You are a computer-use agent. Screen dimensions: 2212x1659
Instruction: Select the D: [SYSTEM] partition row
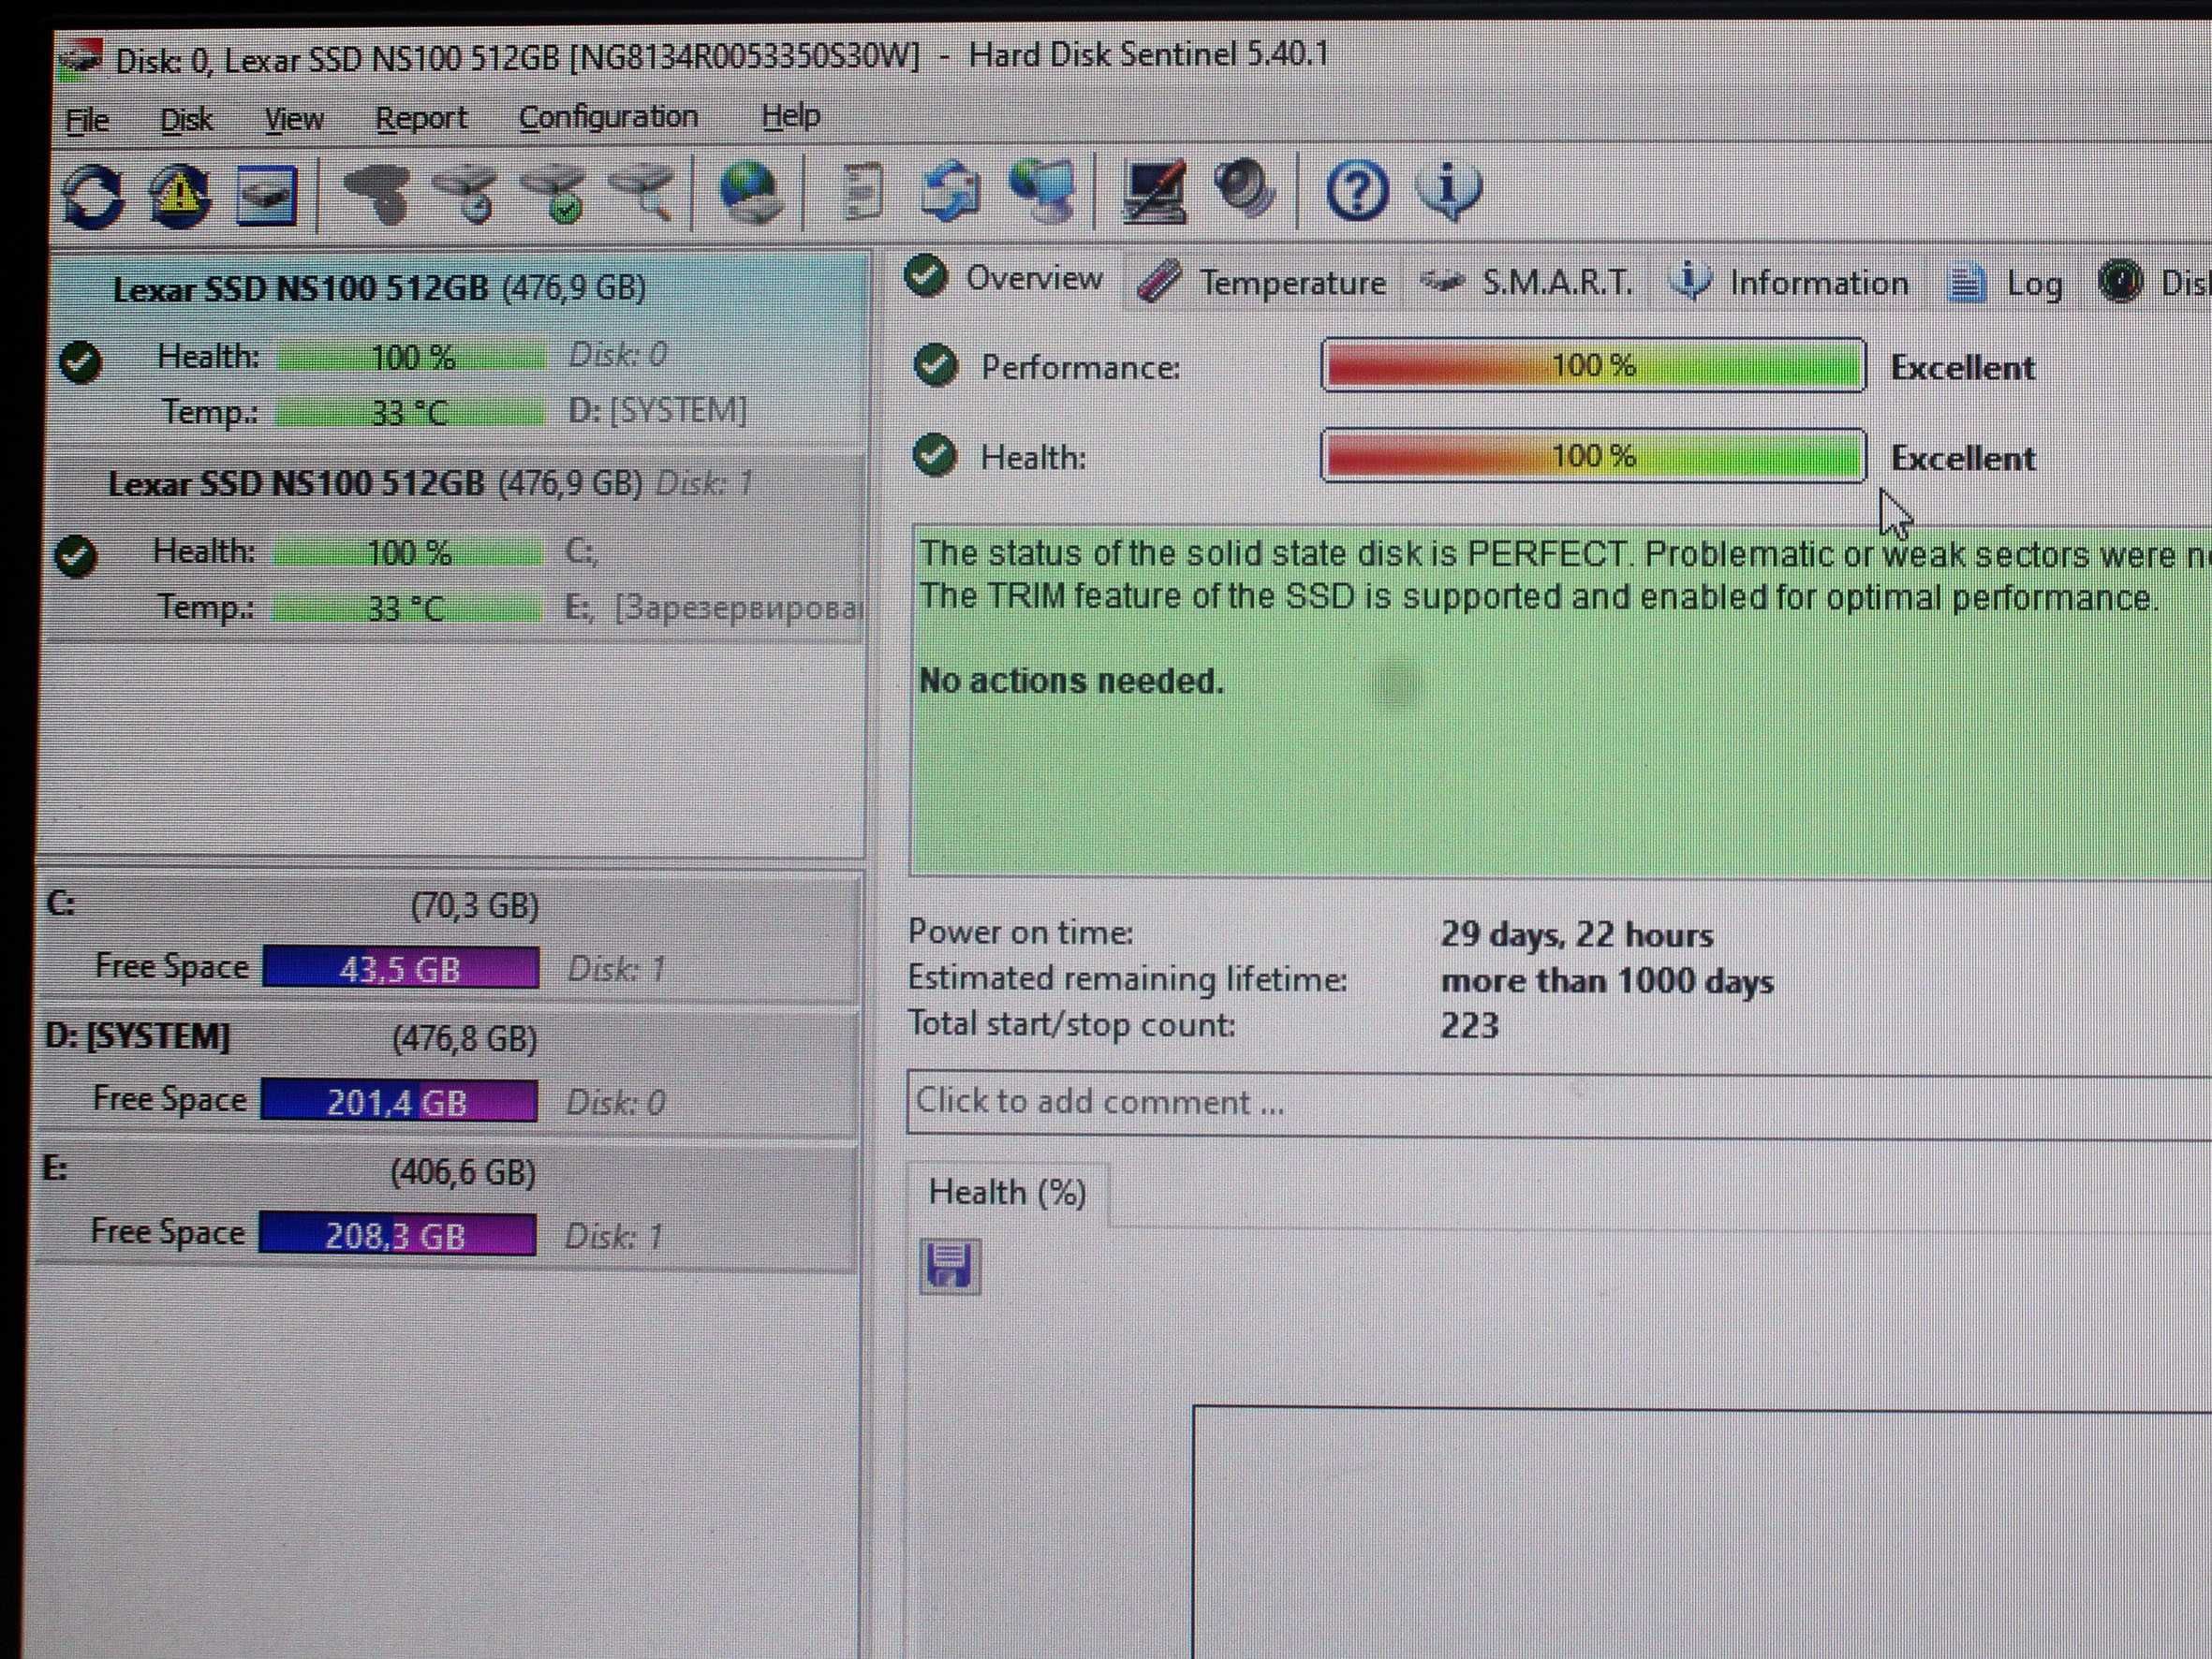[447, 1072]
